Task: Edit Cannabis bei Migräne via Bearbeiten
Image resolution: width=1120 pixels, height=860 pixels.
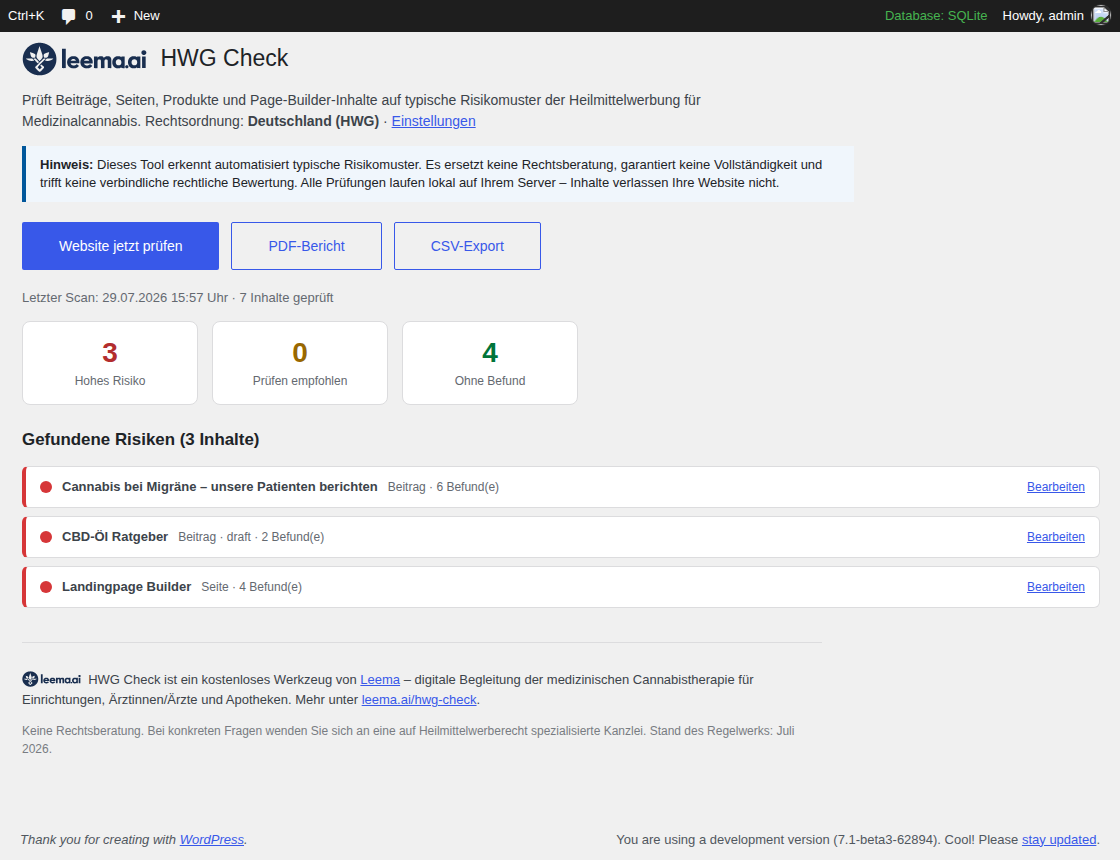Action: [x=1056, y=486]
